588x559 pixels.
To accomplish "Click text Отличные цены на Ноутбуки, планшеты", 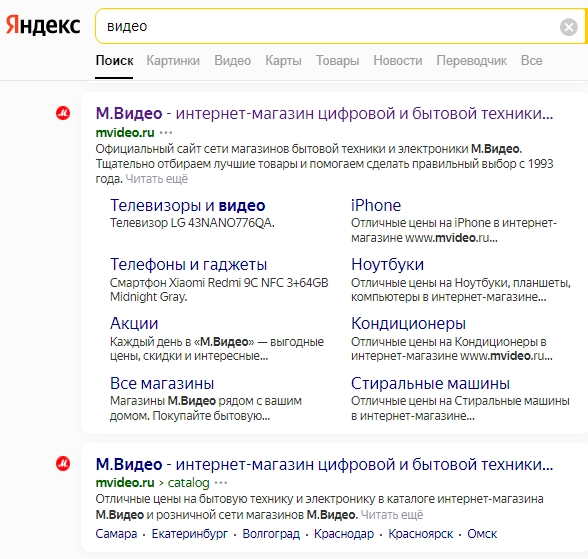I will 460,282.
